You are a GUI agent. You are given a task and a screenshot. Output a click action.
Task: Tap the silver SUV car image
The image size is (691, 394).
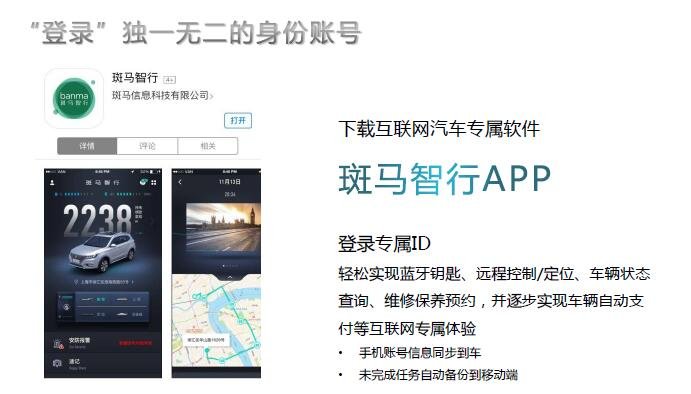[x=102, y=250]
